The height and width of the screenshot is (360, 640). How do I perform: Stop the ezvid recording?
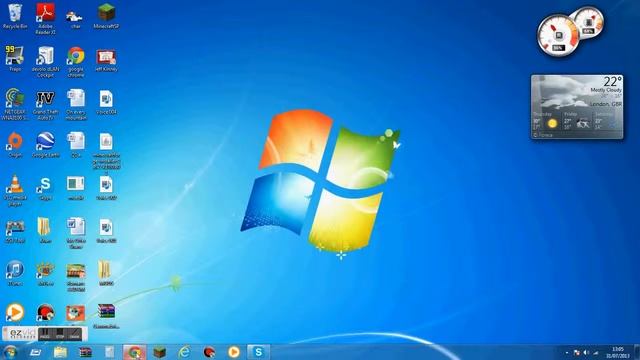pos(60,334)
